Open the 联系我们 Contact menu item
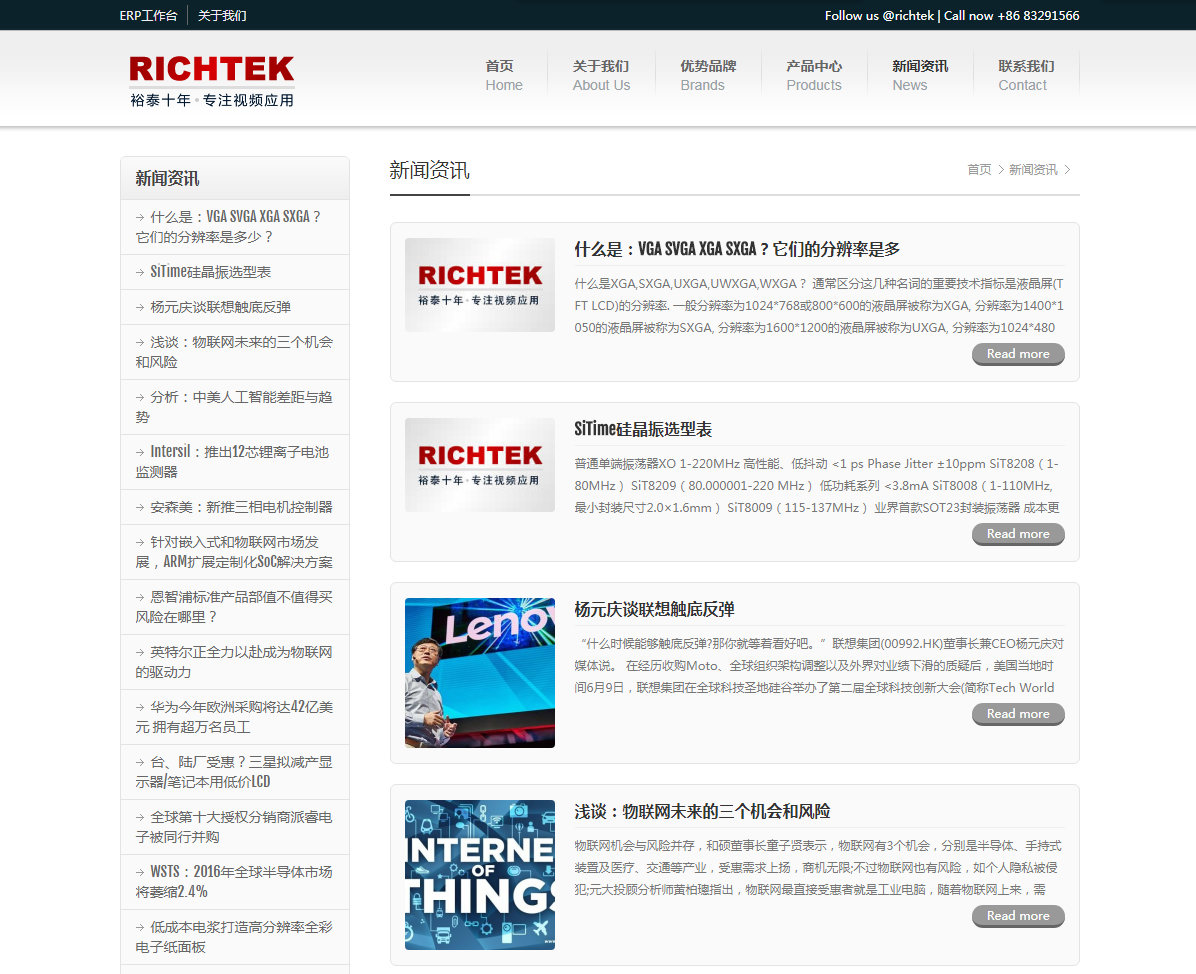The image size is (1196, 974). point(1026,76)
